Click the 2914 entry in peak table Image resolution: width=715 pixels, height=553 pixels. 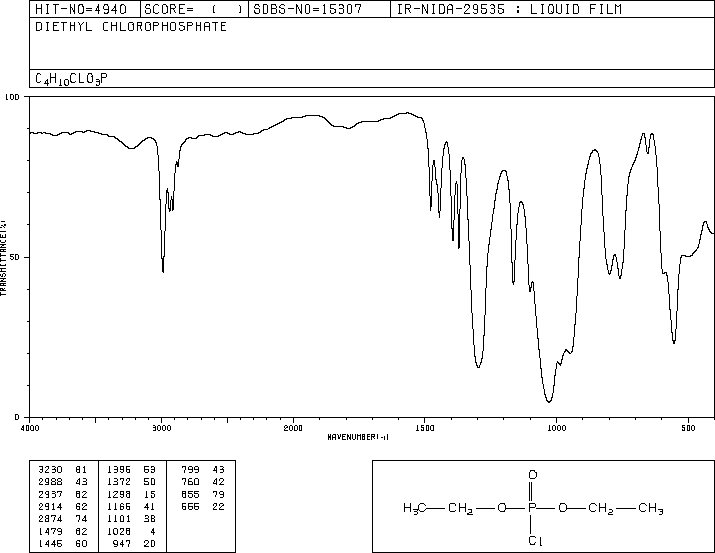click(50, 506)
